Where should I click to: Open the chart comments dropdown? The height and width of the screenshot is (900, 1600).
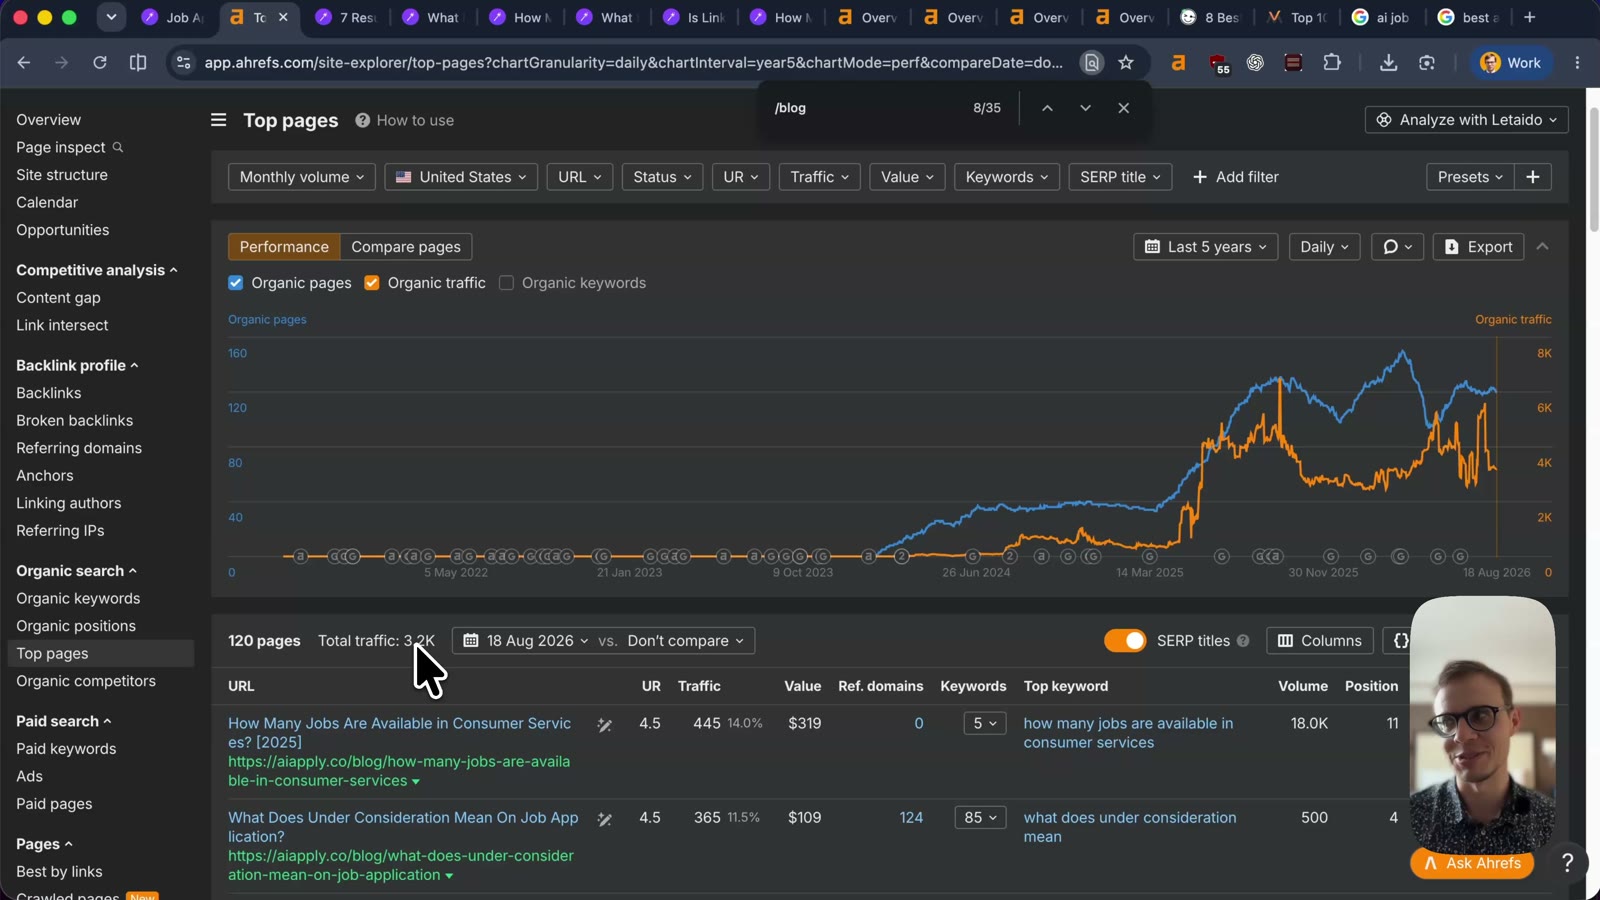[1397, 247]
